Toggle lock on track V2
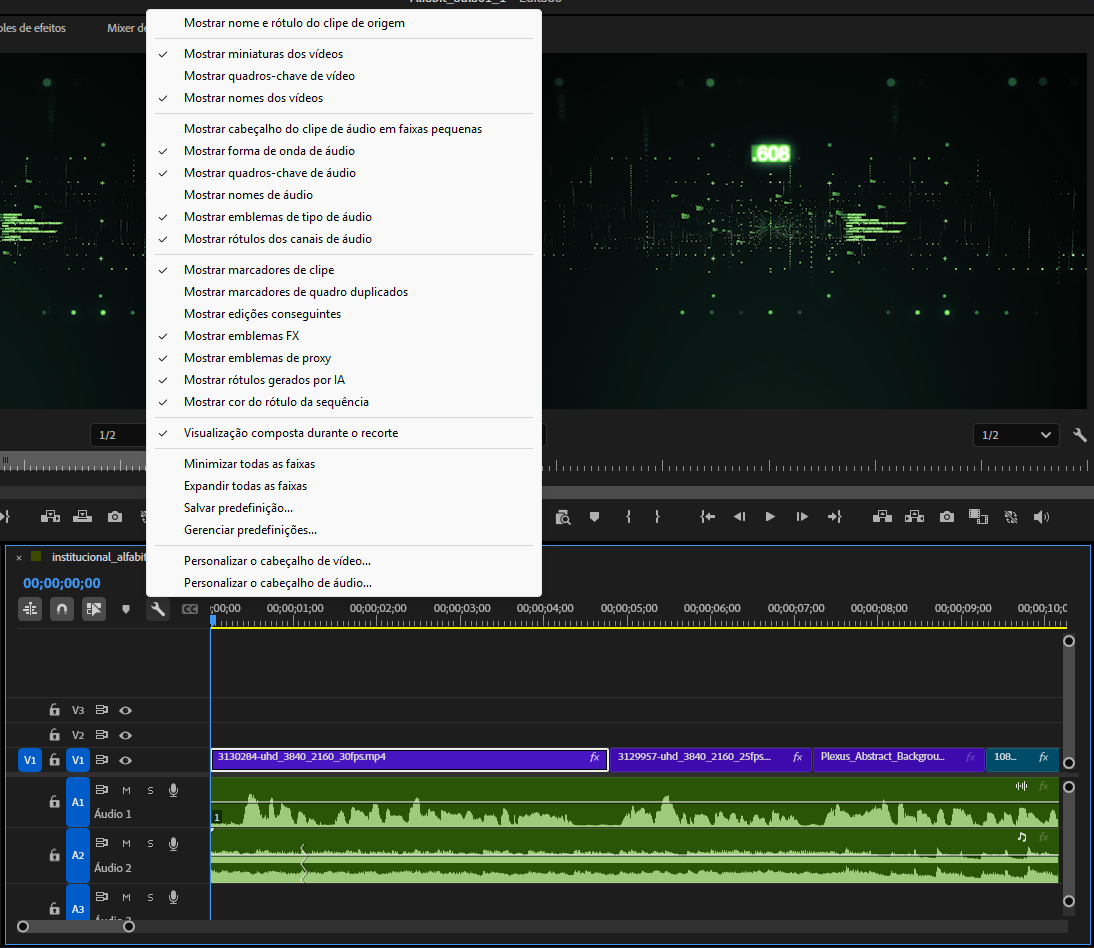1094x948 pixels. [x=54, y=735]
